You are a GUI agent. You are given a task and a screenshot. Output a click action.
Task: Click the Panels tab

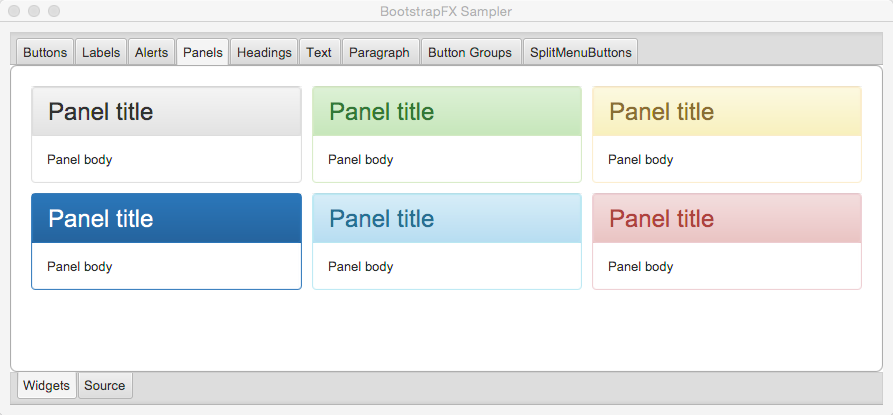tap(203, 52)
